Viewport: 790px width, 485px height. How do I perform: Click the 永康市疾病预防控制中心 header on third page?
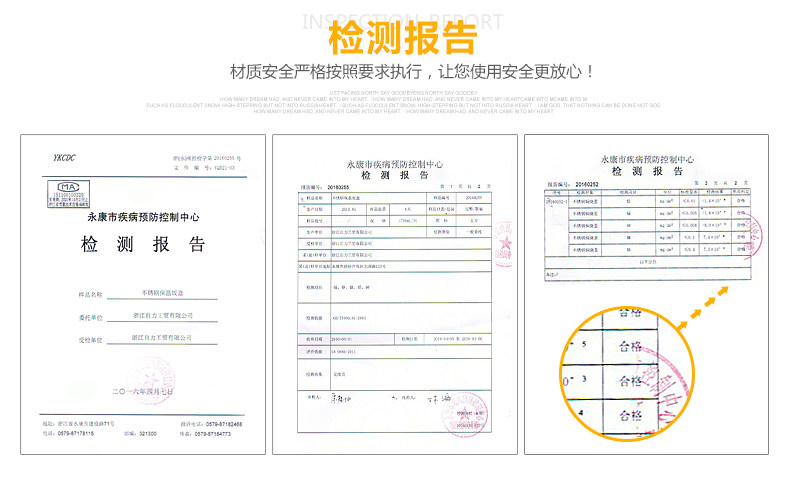(647, 160)
